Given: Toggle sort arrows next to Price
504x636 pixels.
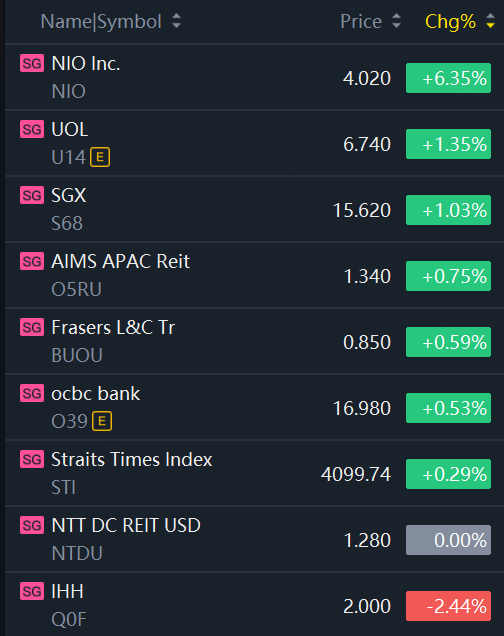Looking at the screenshot, I should pos(397,21).
